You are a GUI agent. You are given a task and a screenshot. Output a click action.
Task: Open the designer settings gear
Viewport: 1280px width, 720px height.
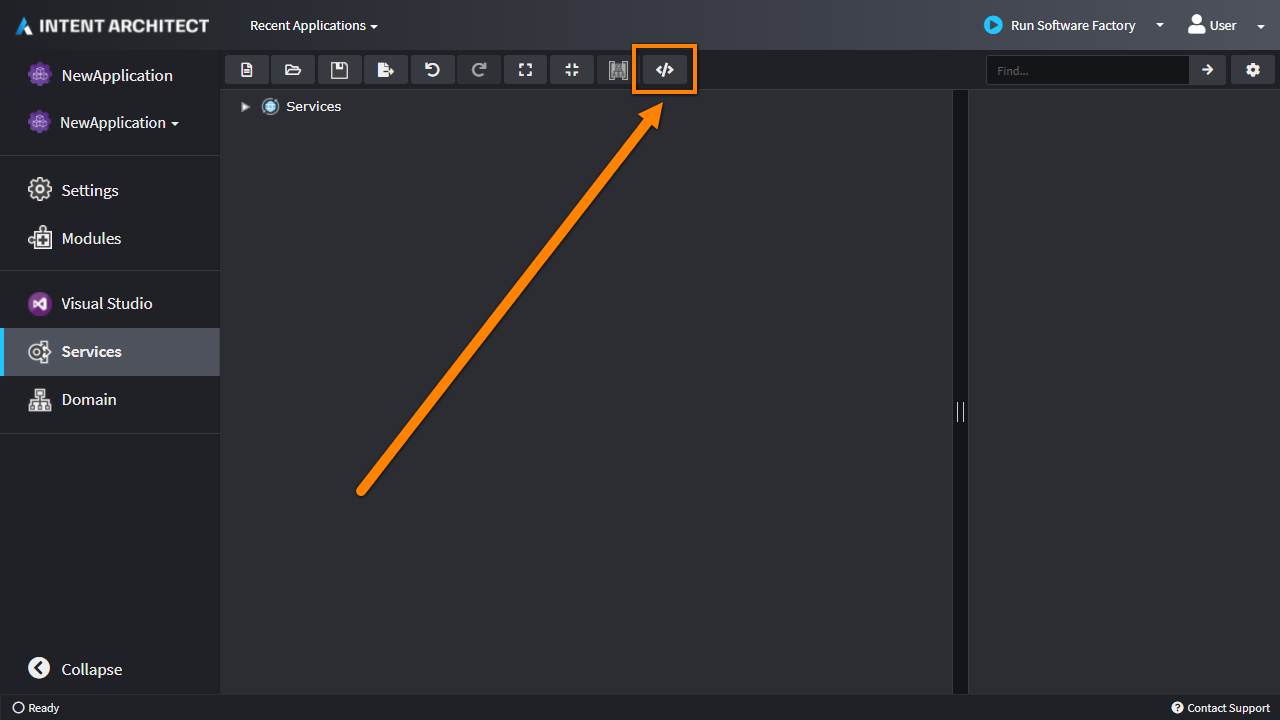[x=1253, y=70]
